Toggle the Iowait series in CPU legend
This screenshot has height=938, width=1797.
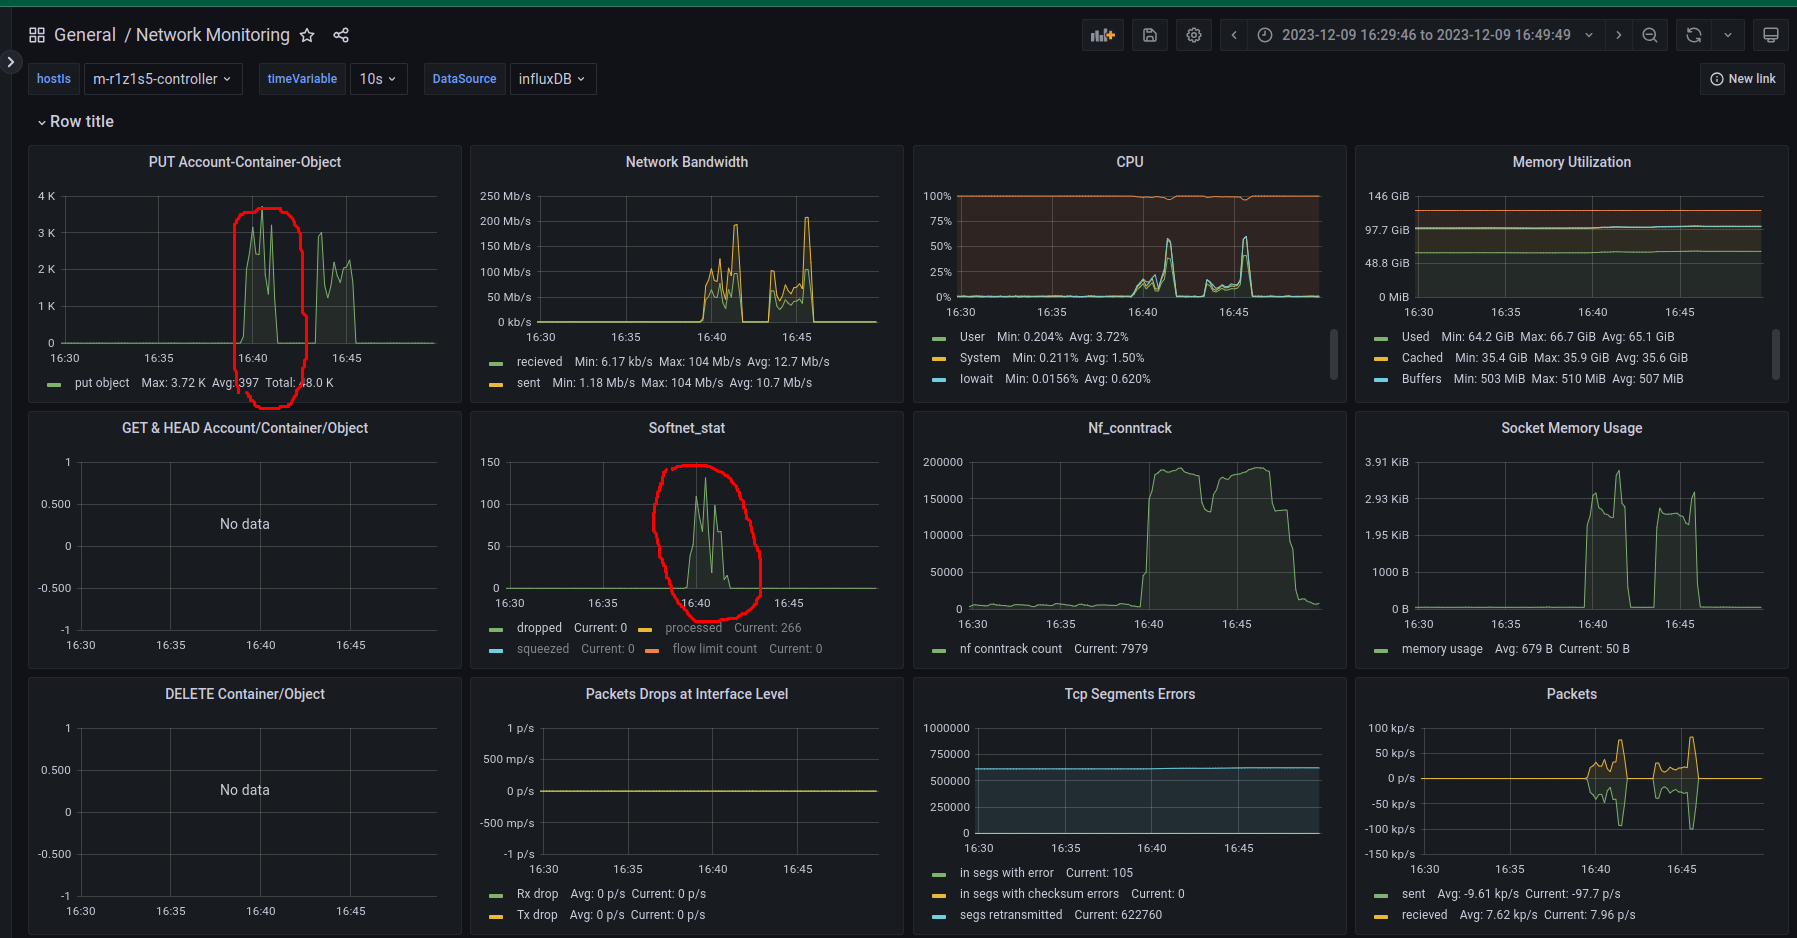coord(976,379)
